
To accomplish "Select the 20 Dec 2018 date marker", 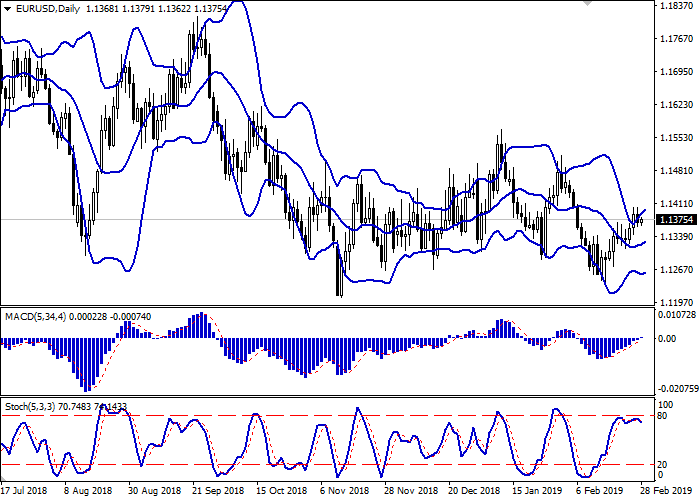I will pos(474,492).
